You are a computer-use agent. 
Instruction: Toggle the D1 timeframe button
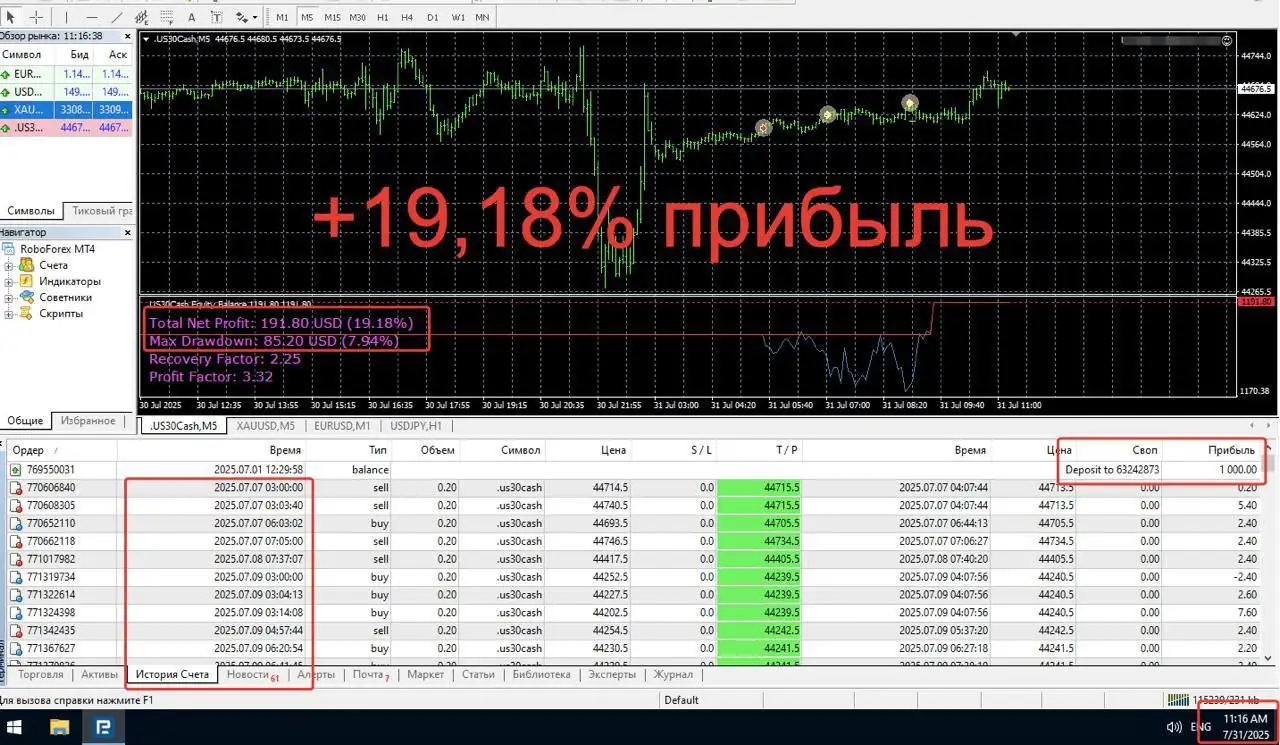433,17
